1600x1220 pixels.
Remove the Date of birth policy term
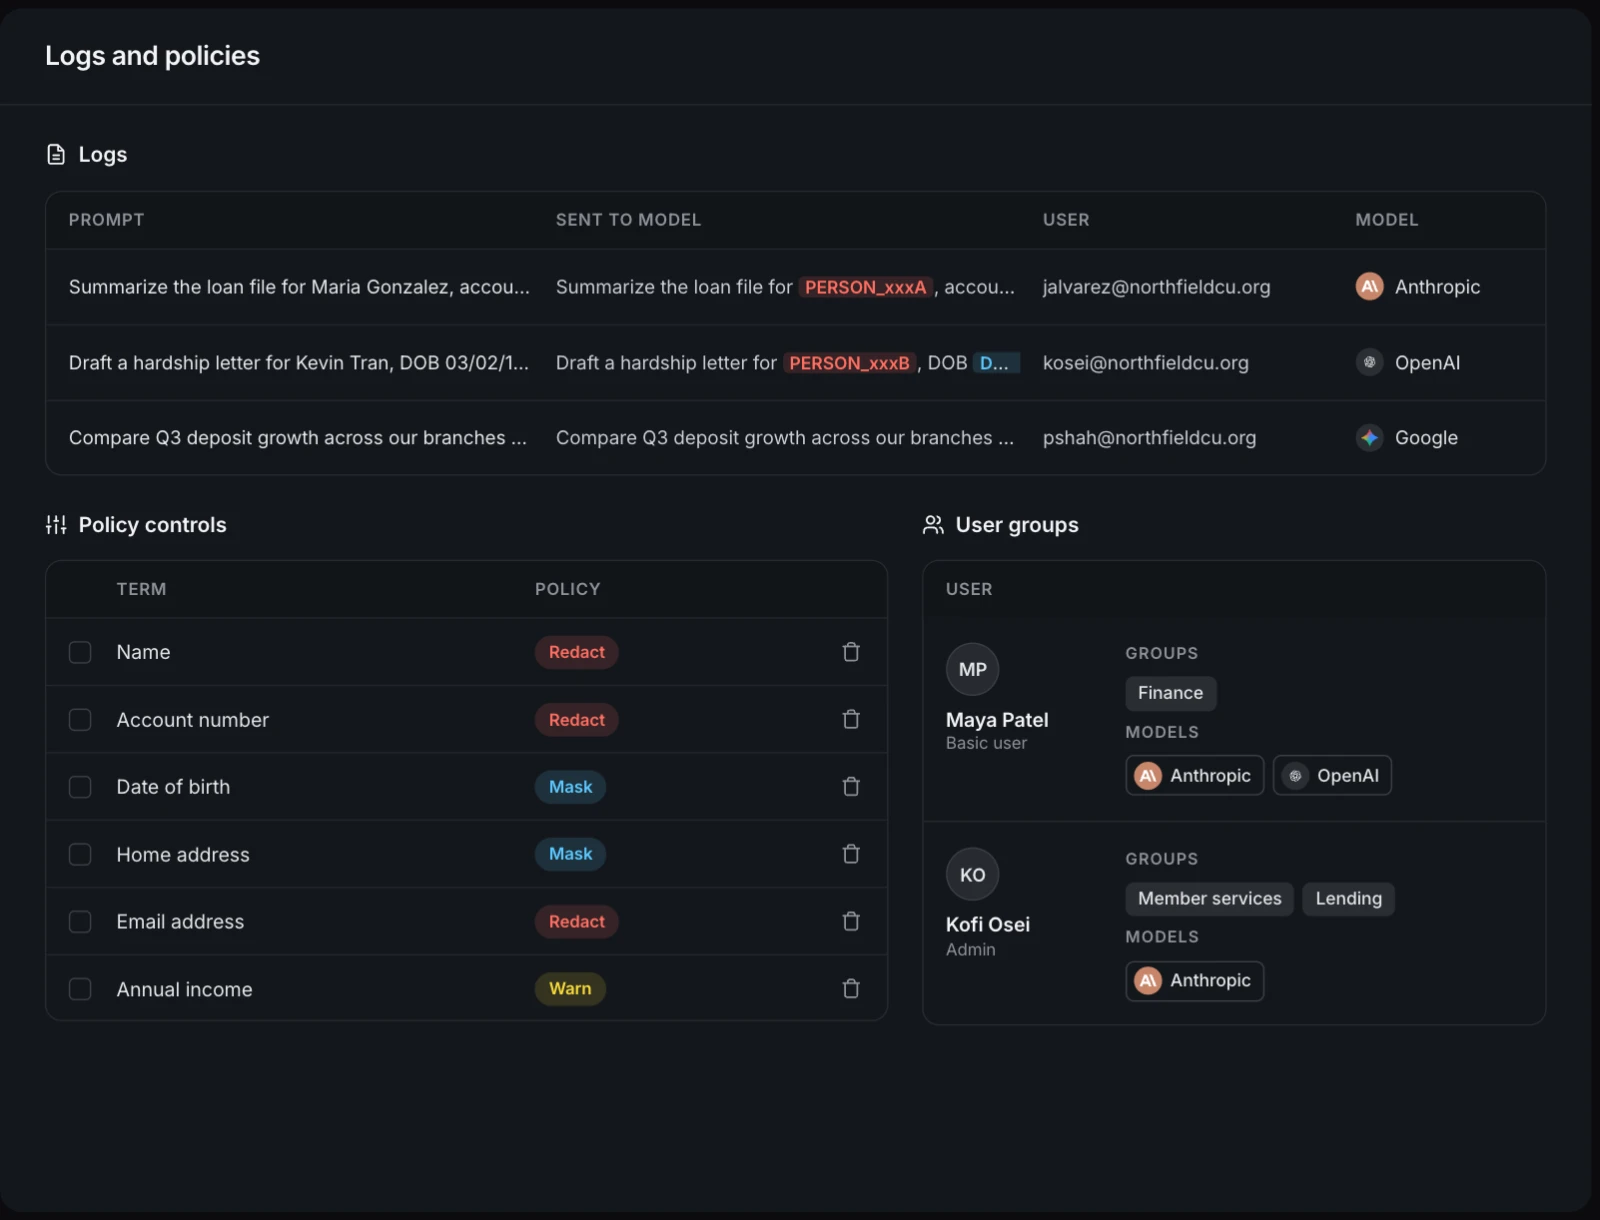tap(851, 787)
